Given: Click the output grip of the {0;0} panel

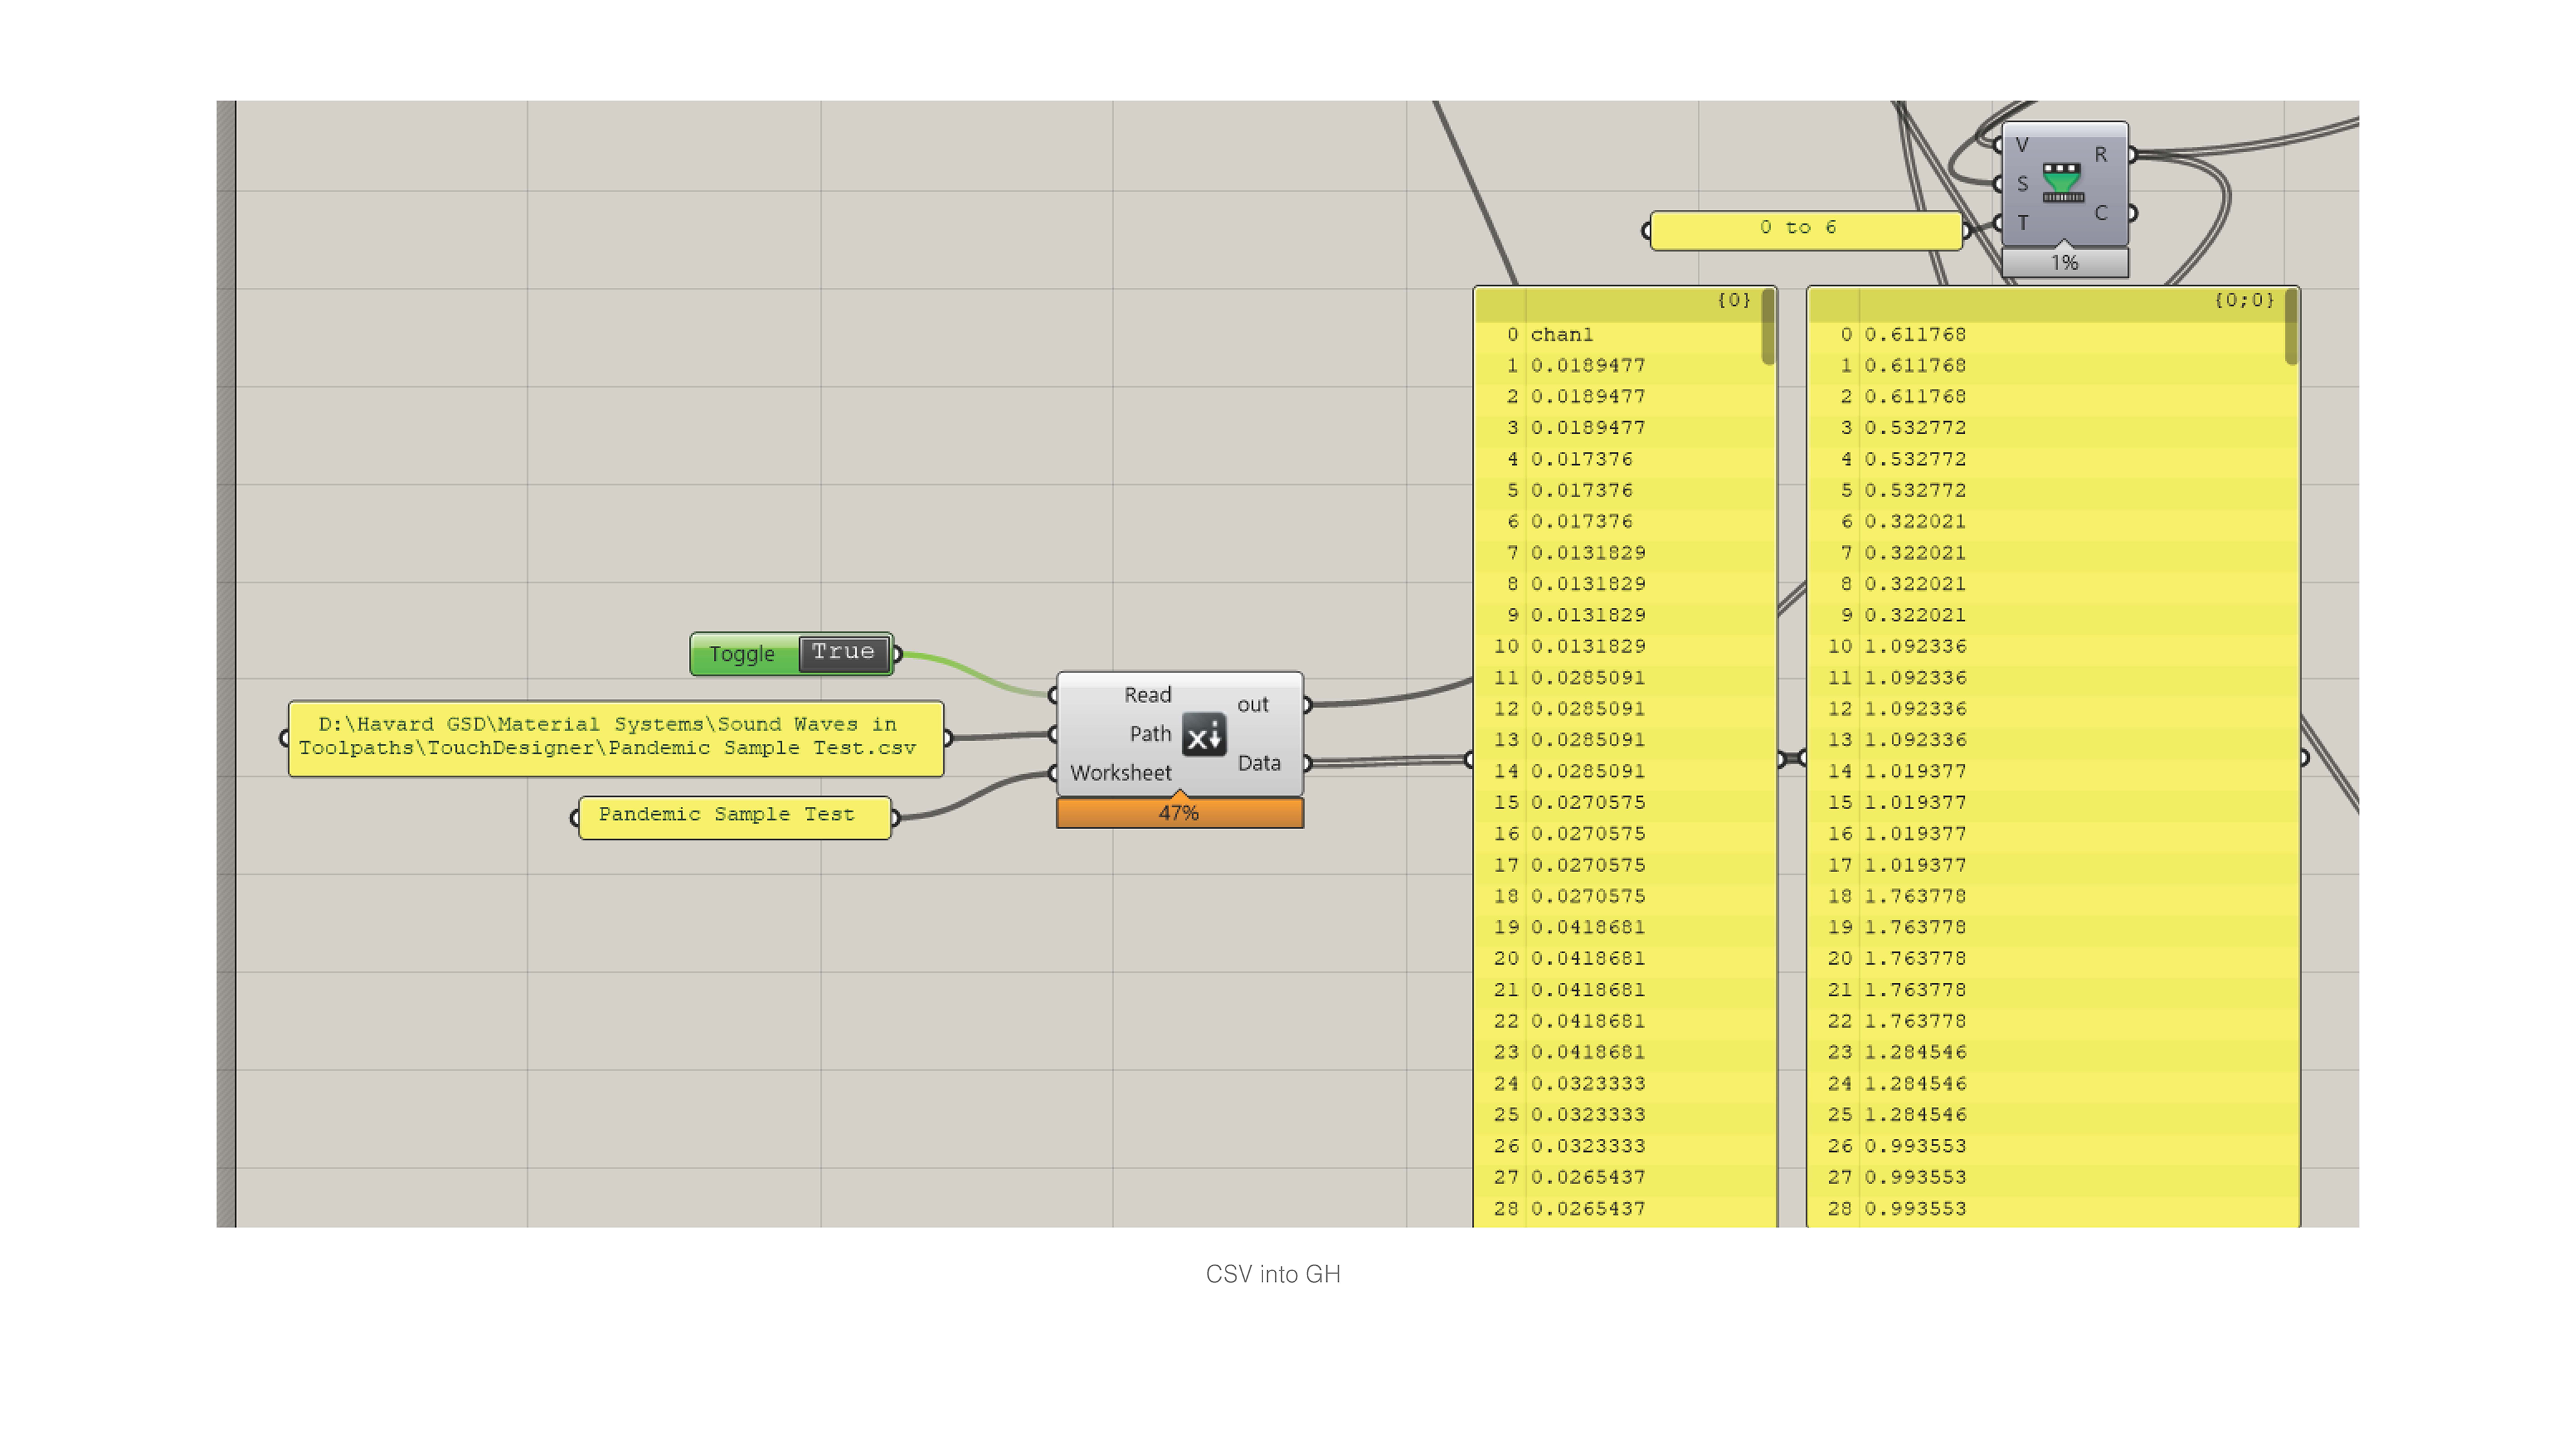Looking at the screenshot, I should (2305, 758).
